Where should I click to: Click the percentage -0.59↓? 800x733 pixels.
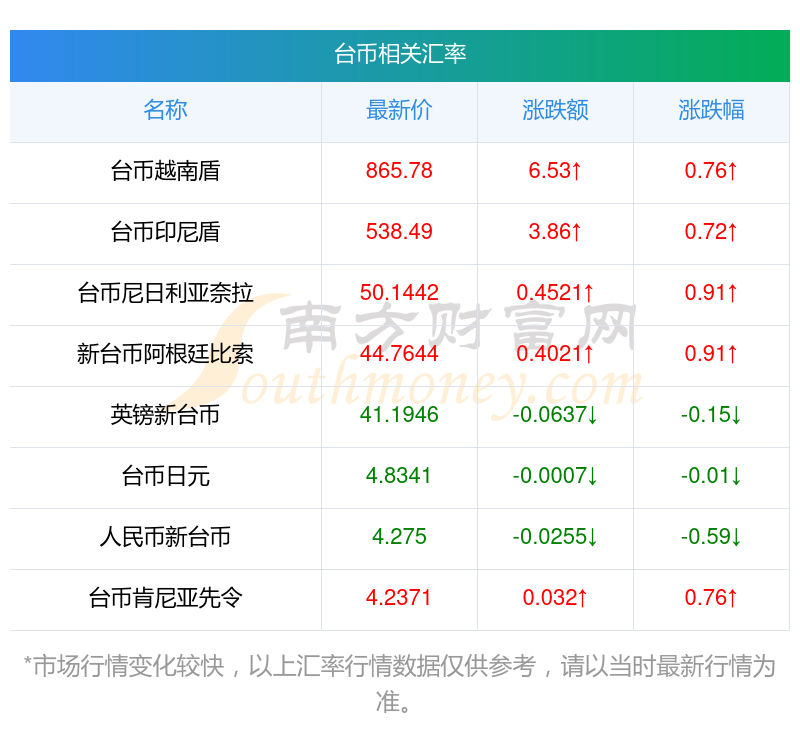click(x=711, y=537)
